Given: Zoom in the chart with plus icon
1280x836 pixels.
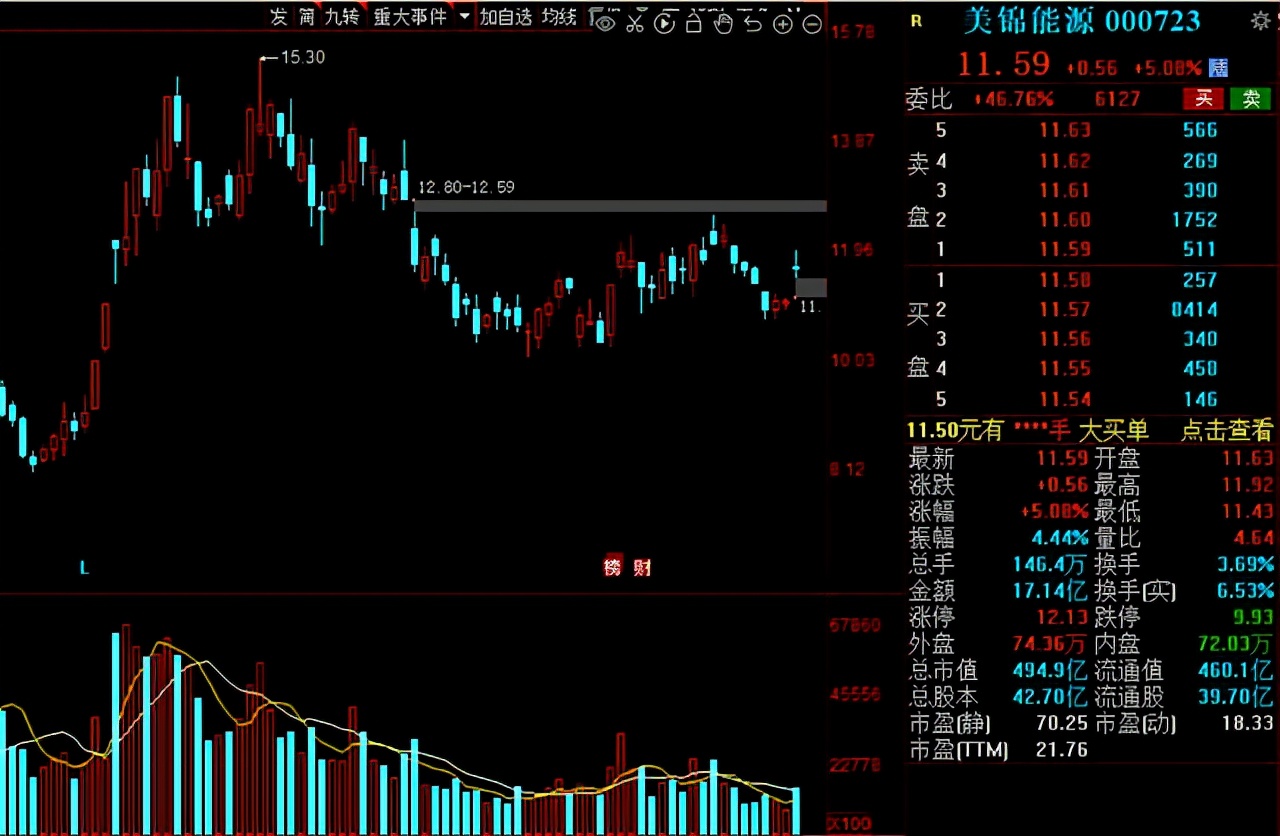Looking at the screenshot, I should tap(783, 23).
